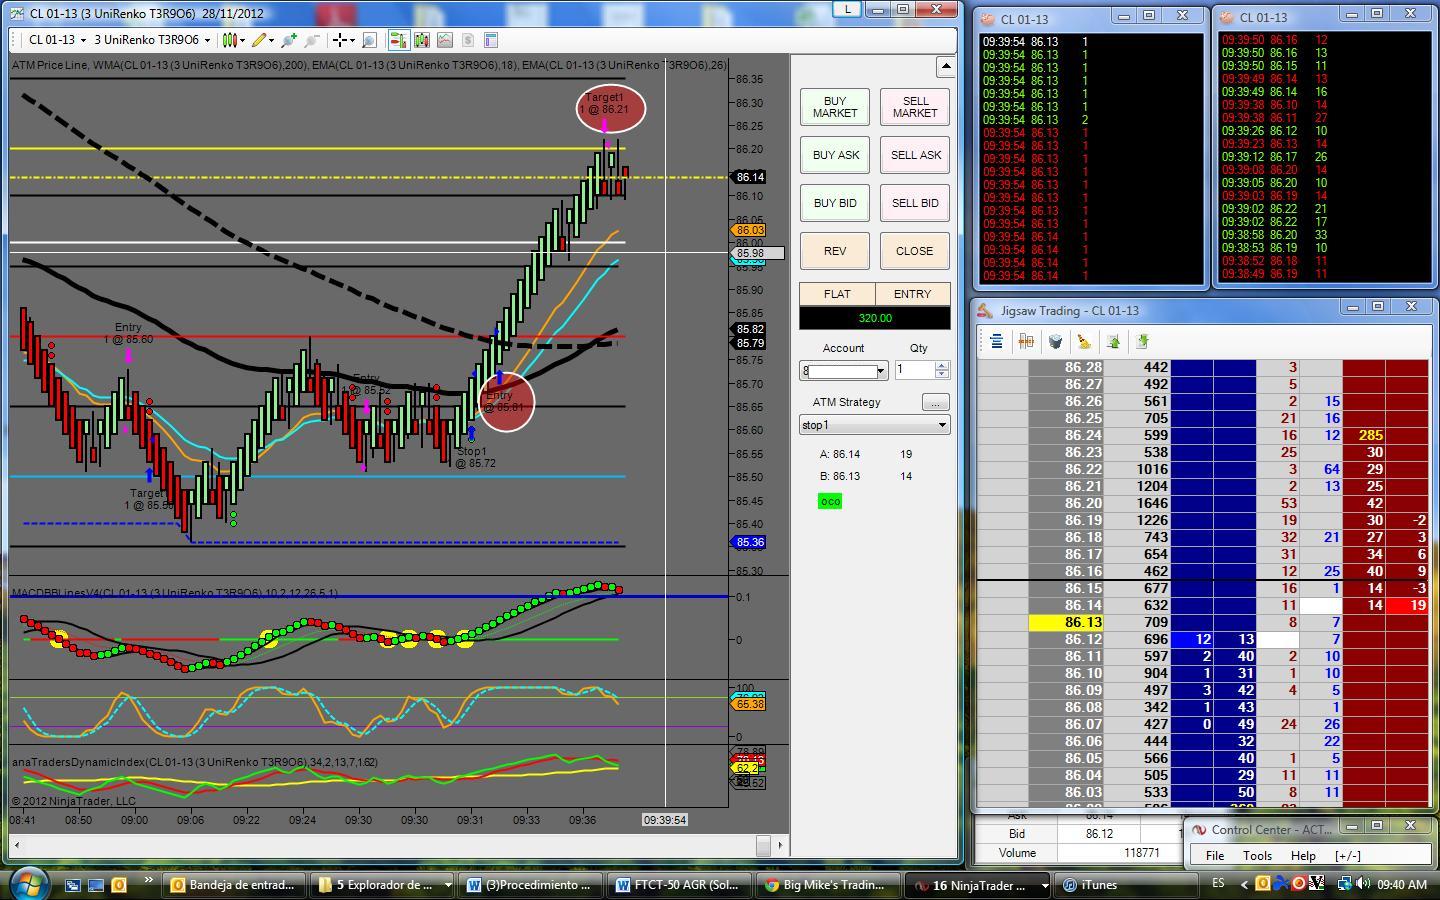This screenshot has width=1440, height=900.
Task: Open the CL 01-13 instrument dropdown
Action: coord(56,40)
